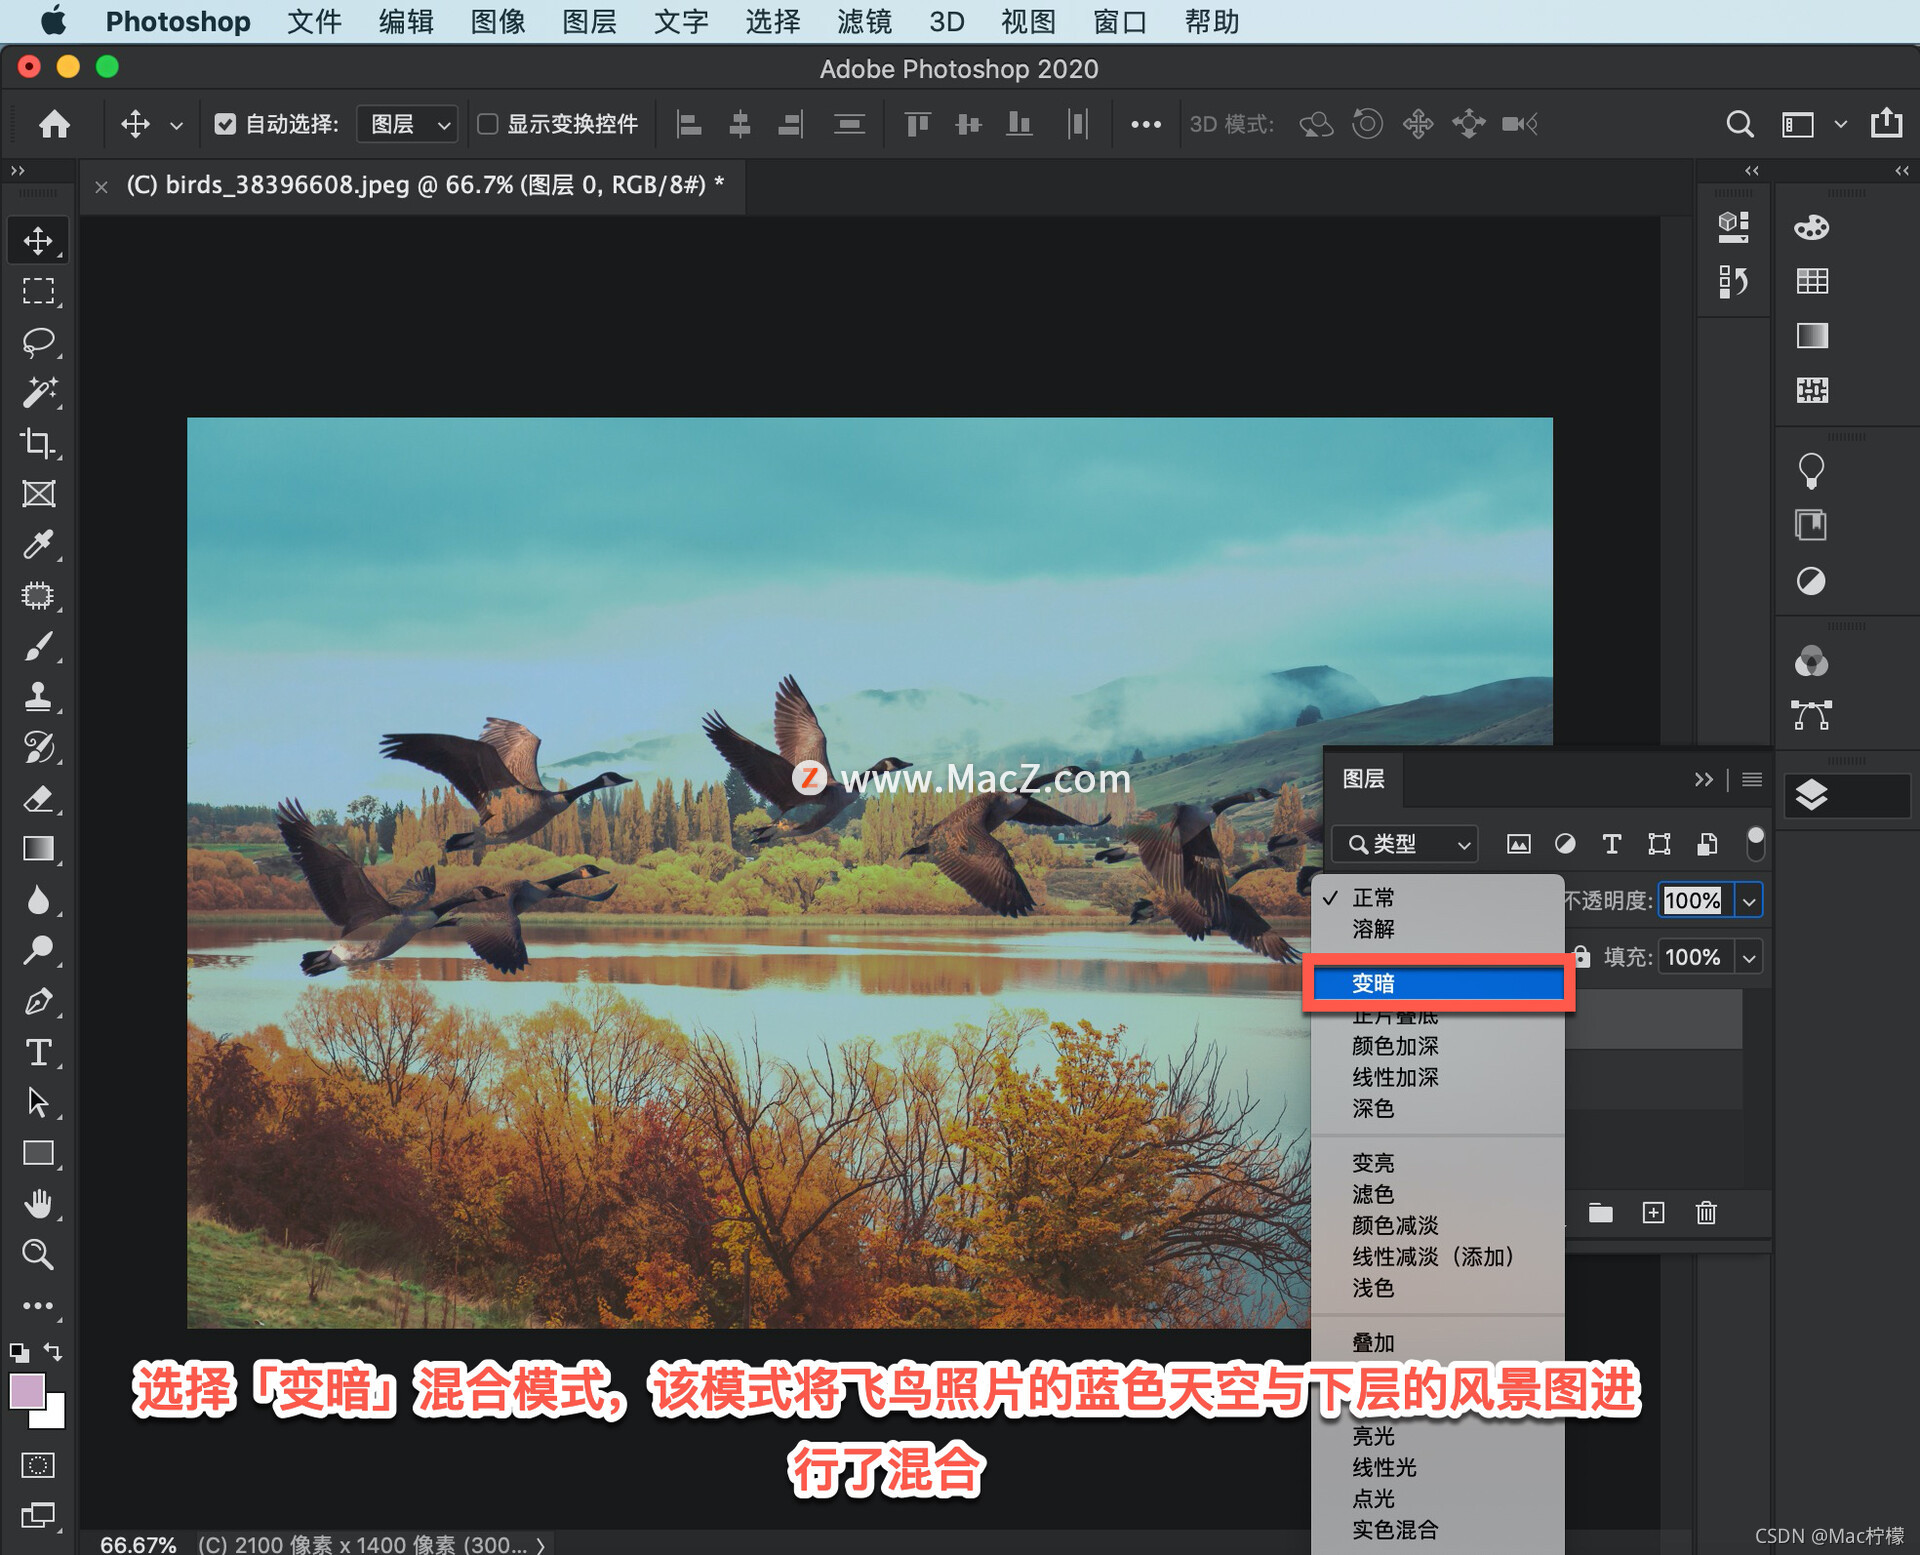Select the Zoom tool
This screenshot has height=1555, width=1920.
(x=38, y=1255)
